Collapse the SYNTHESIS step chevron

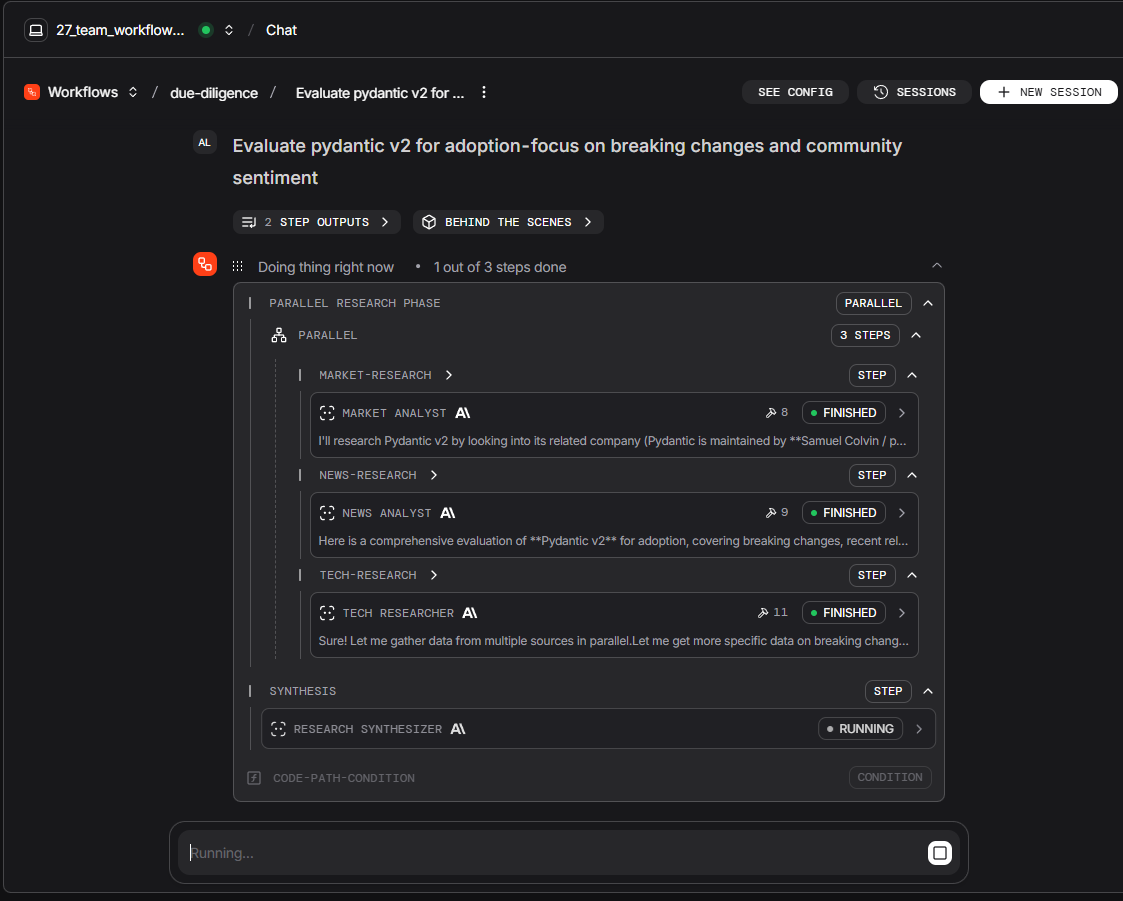[928, 691]
